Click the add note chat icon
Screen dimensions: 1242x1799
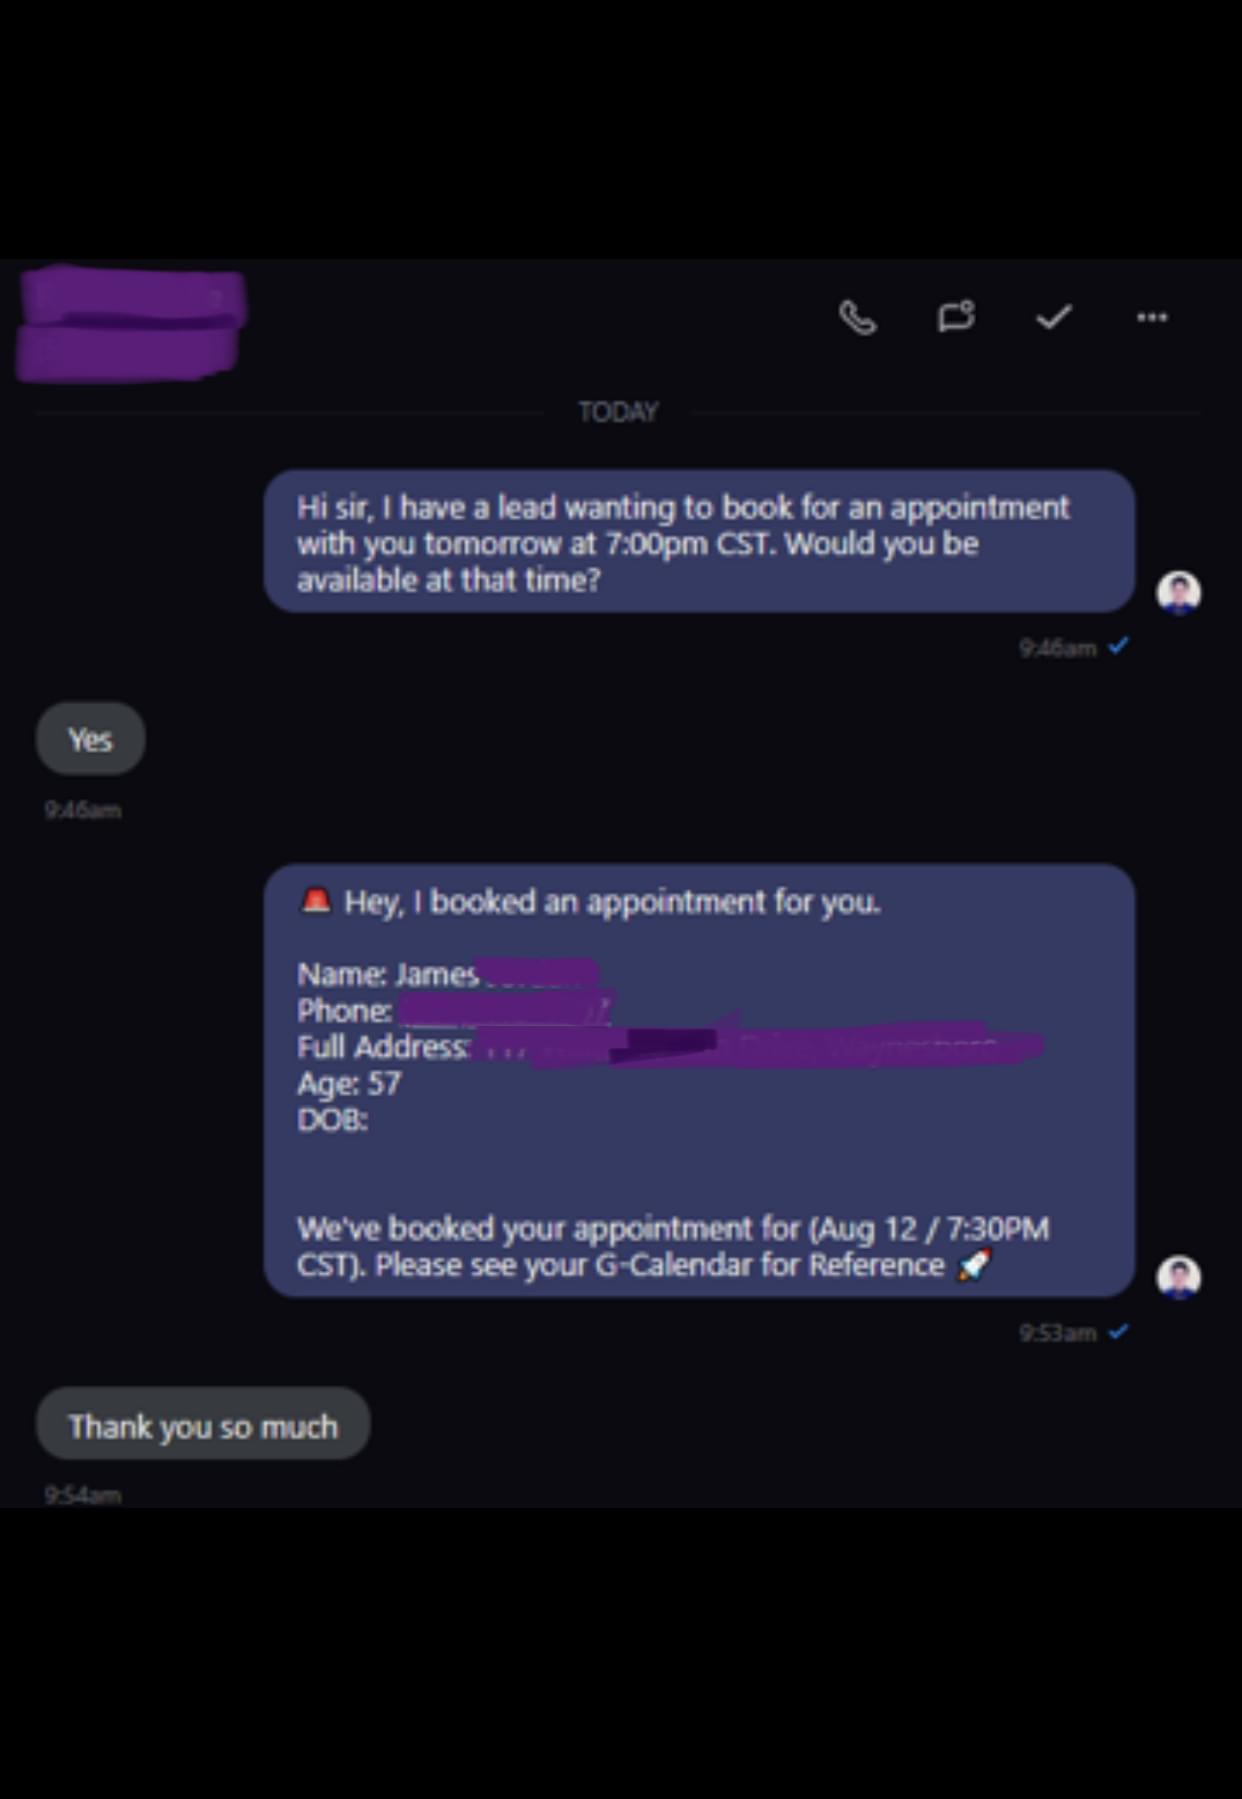click(956, 317)
